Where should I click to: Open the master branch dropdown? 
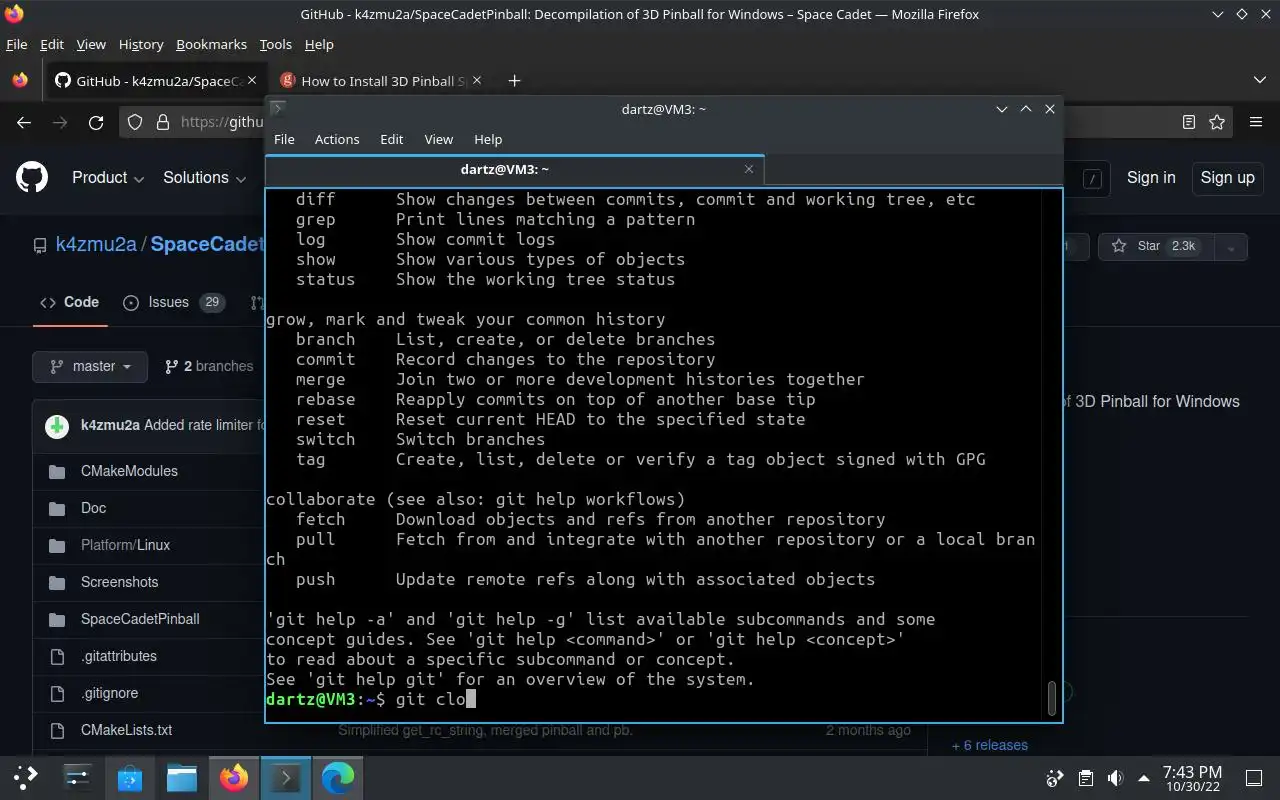90,367
